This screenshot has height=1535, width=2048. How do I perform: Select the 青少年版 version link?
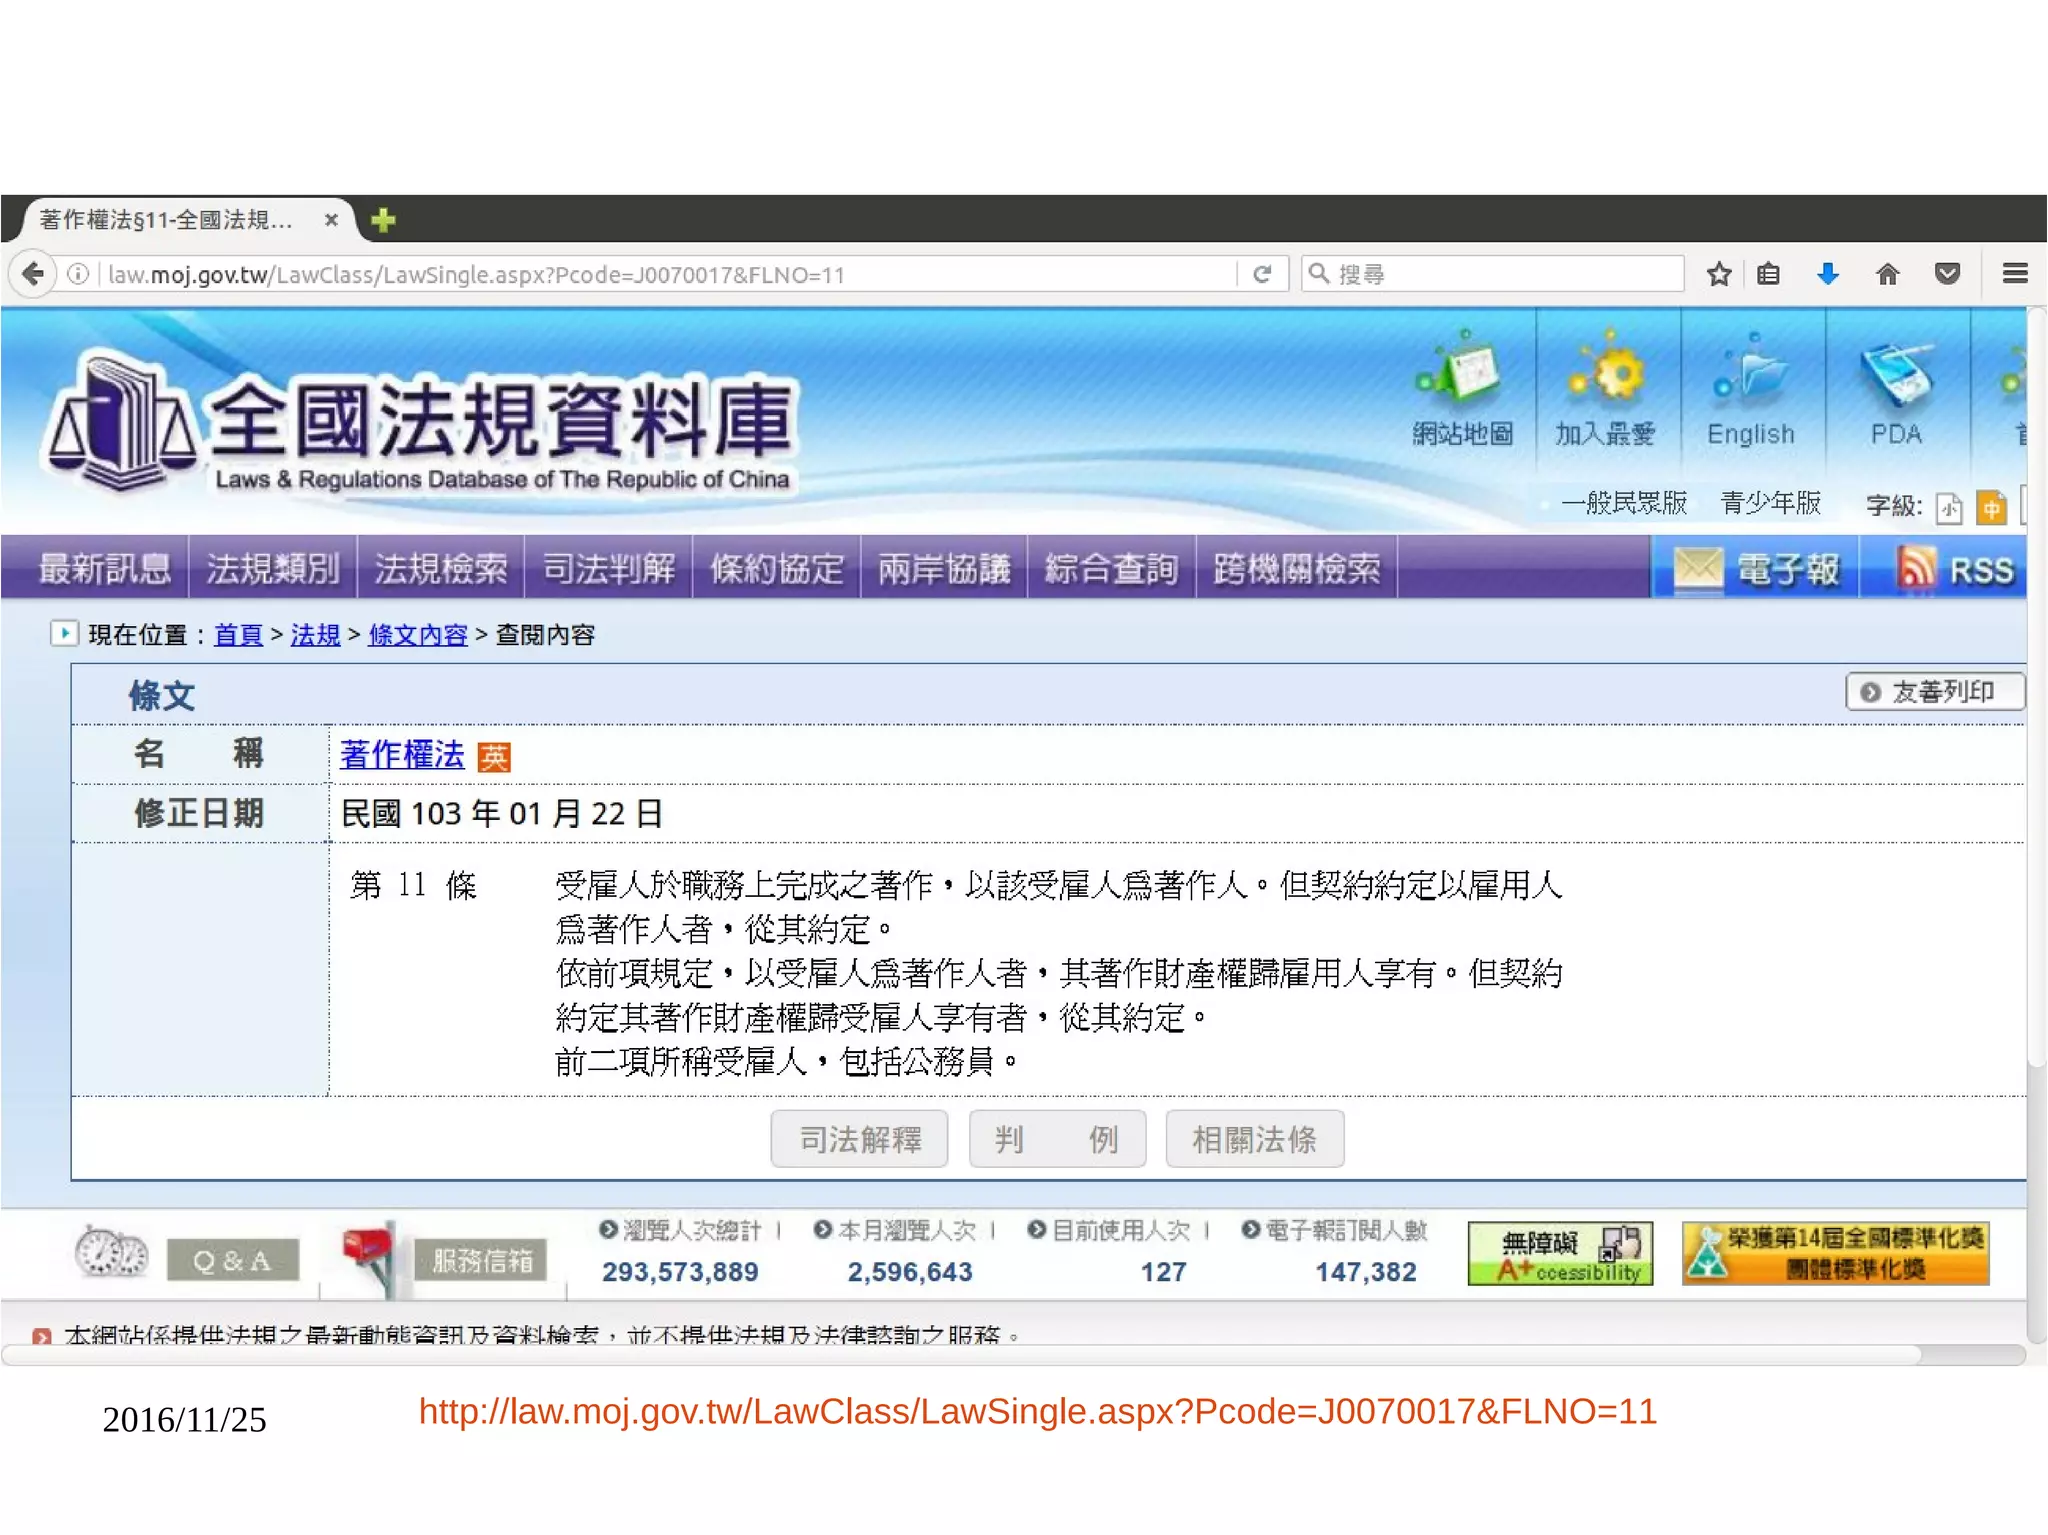pyautogui.click(x=1770, y=503)
